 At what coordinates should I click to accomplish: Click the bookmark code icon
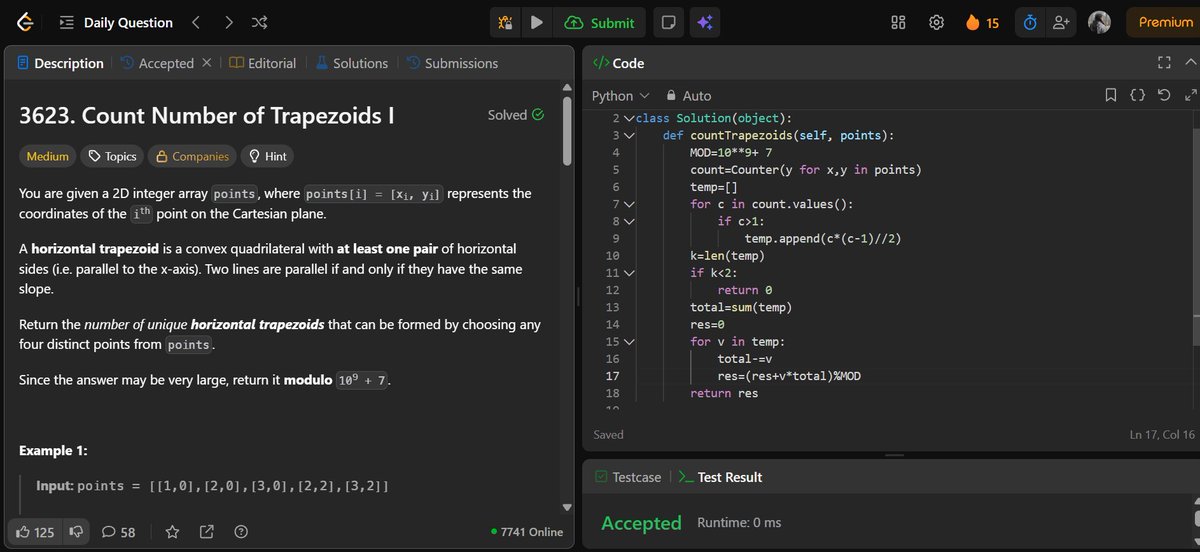(x=1111, y=96)
